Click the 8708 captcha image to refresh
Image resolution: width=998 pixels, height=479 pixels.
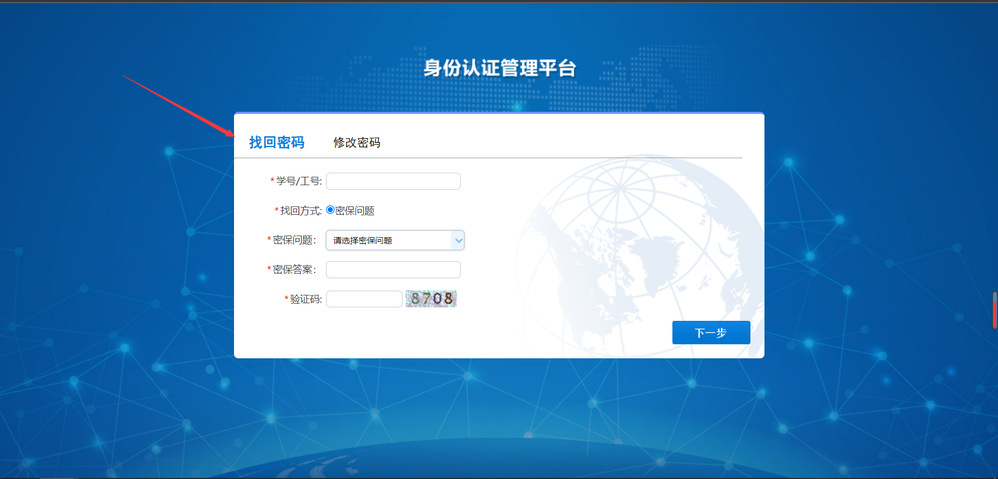click(x=431, y=298)
